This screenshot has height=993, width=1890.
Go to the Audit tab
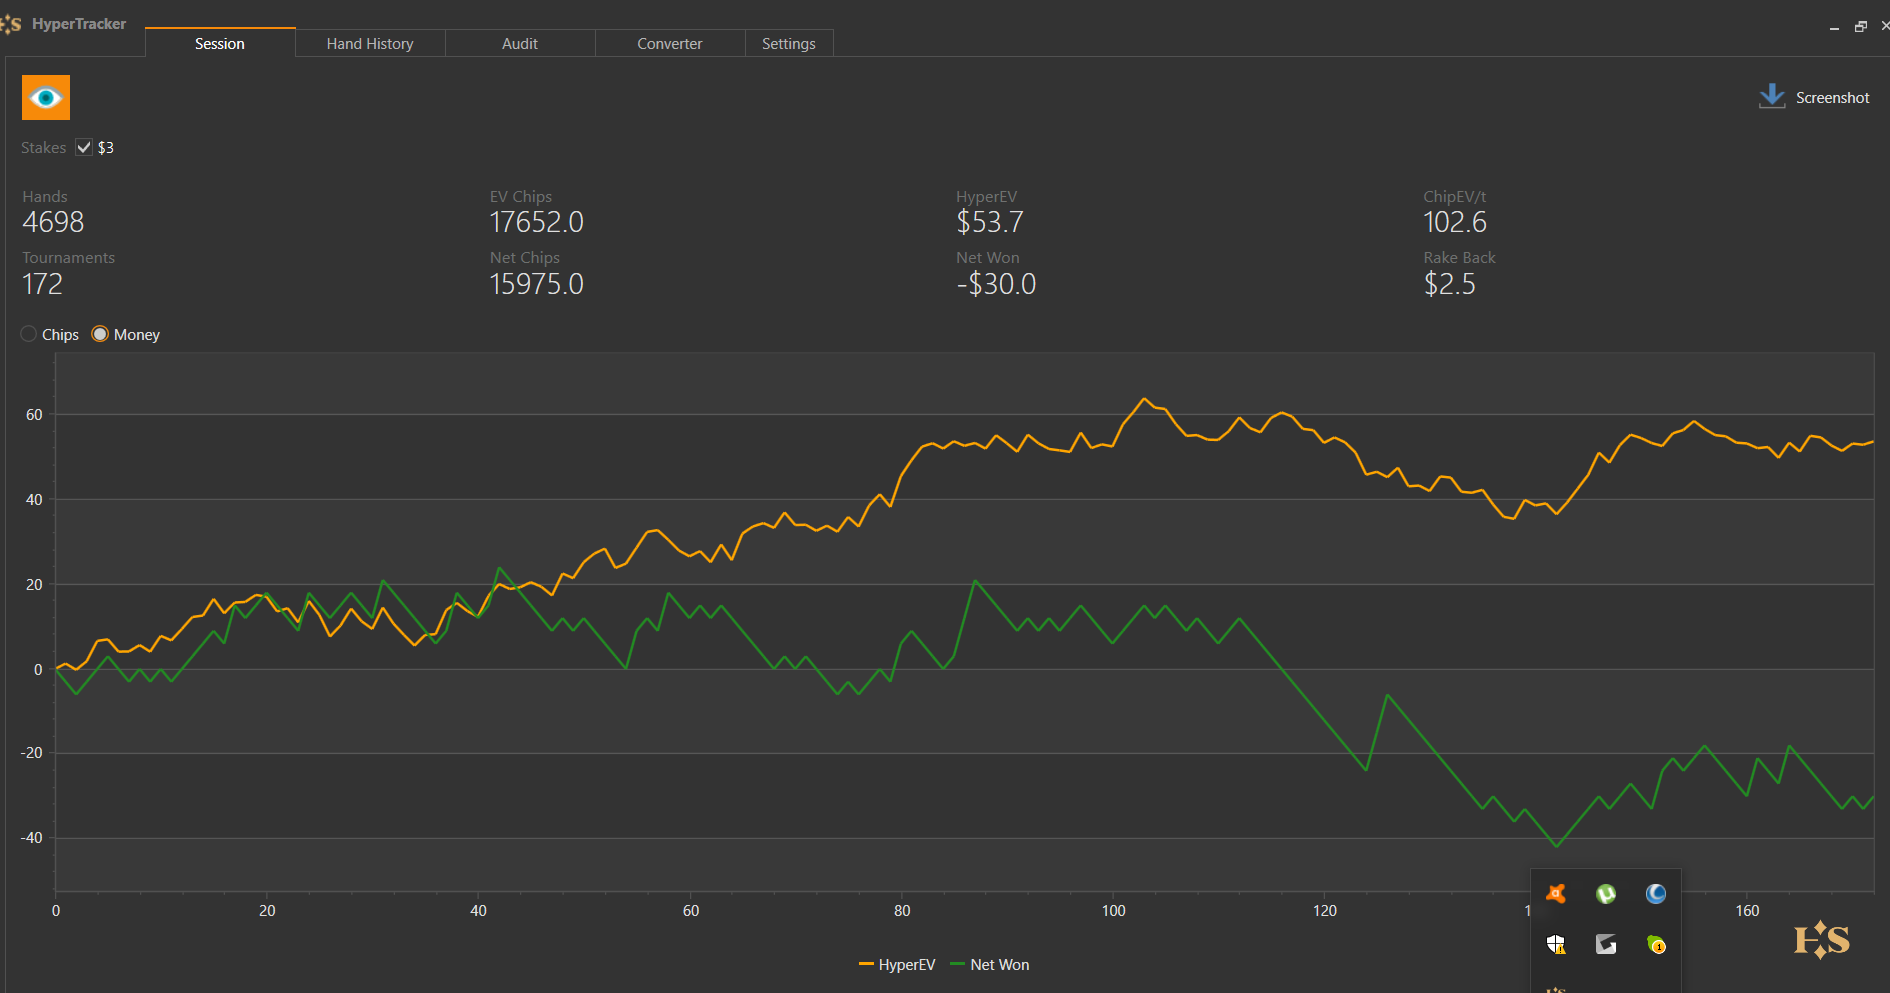[520, 43]
